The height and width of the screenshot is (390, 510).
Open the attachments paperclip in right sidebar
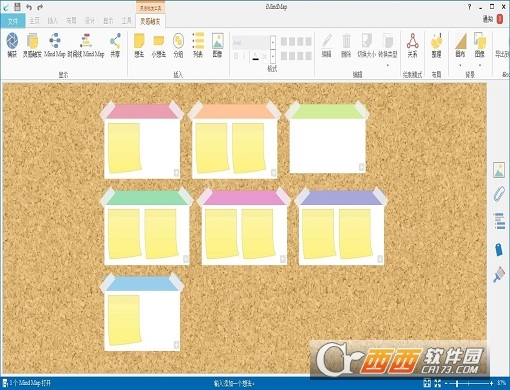499,194
